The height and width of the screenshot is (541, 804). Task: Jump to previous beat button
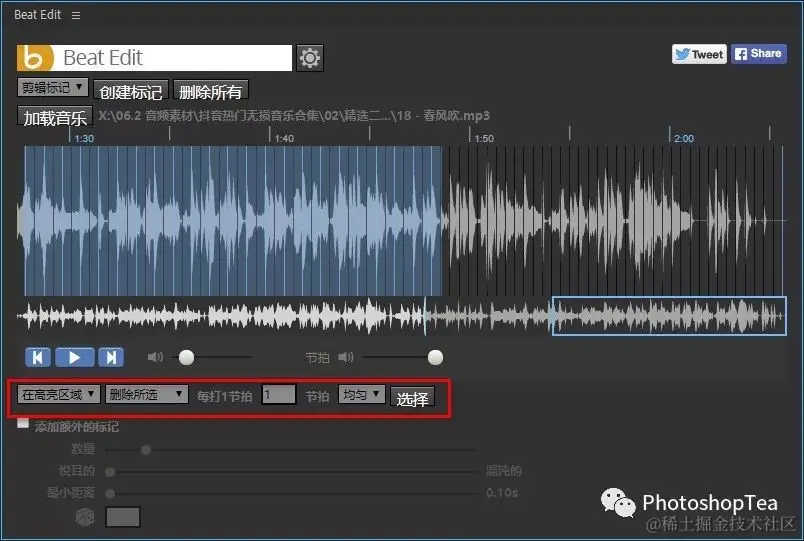[x=38, y=357]
